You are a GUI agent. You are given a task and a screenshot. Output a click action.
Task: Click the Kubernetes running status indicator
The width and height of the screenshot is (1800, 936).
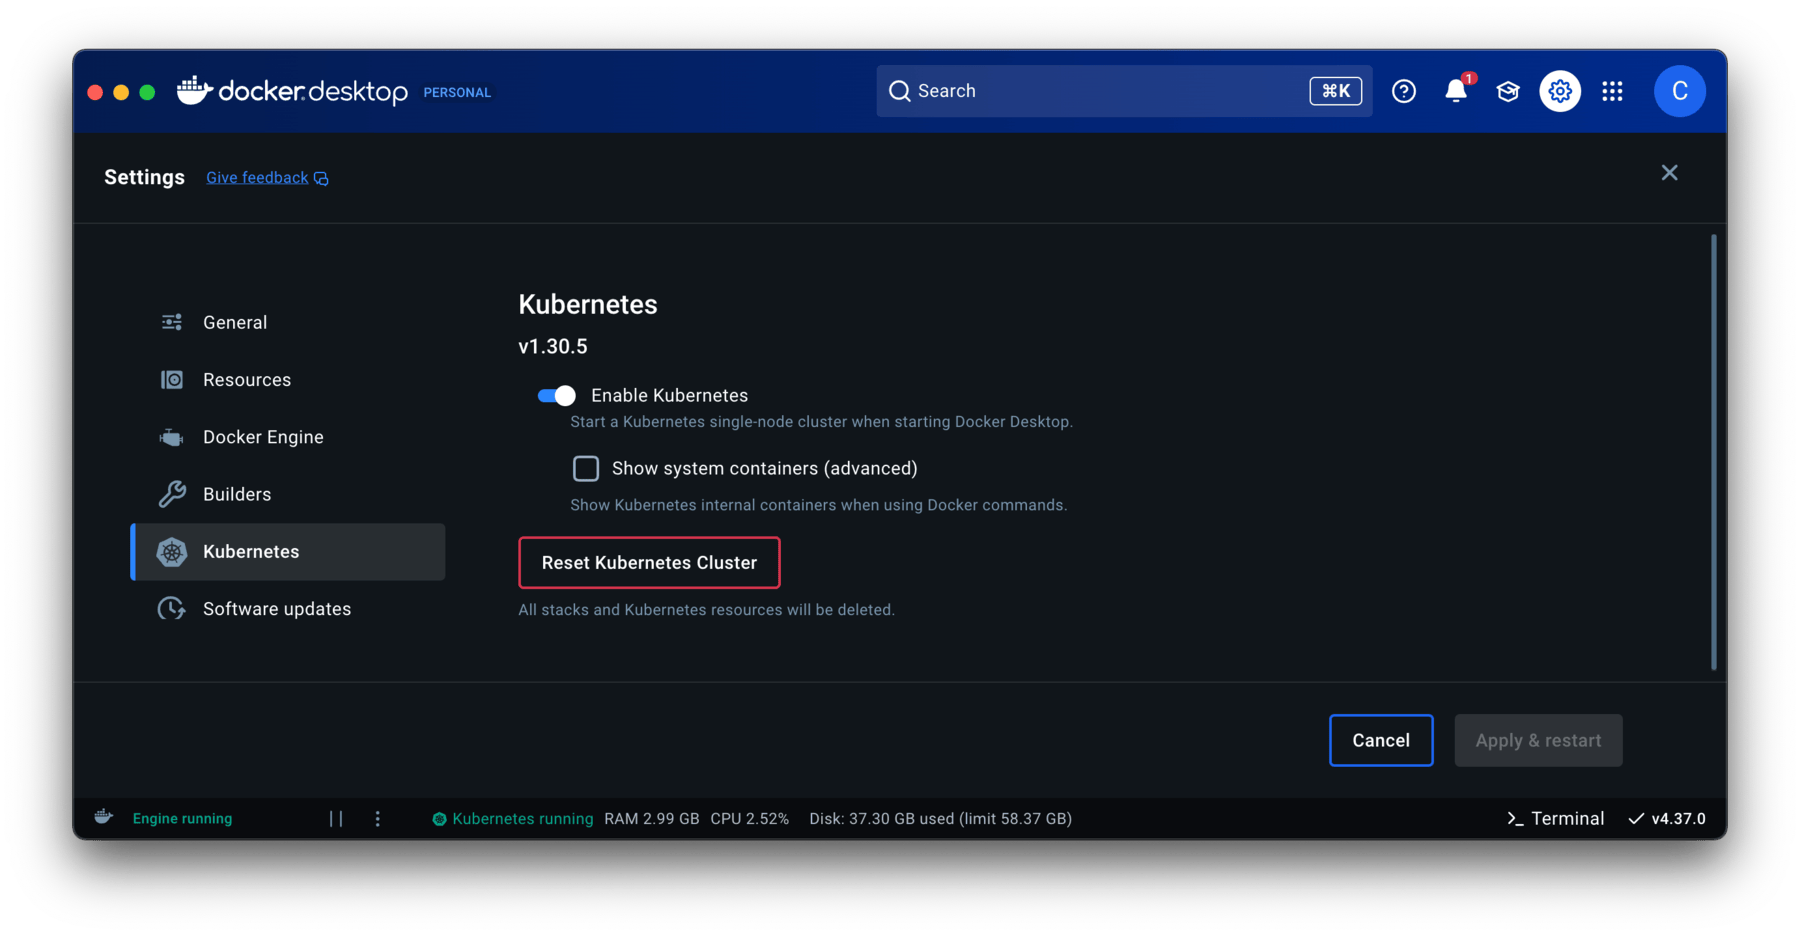[x=512, y=818]
